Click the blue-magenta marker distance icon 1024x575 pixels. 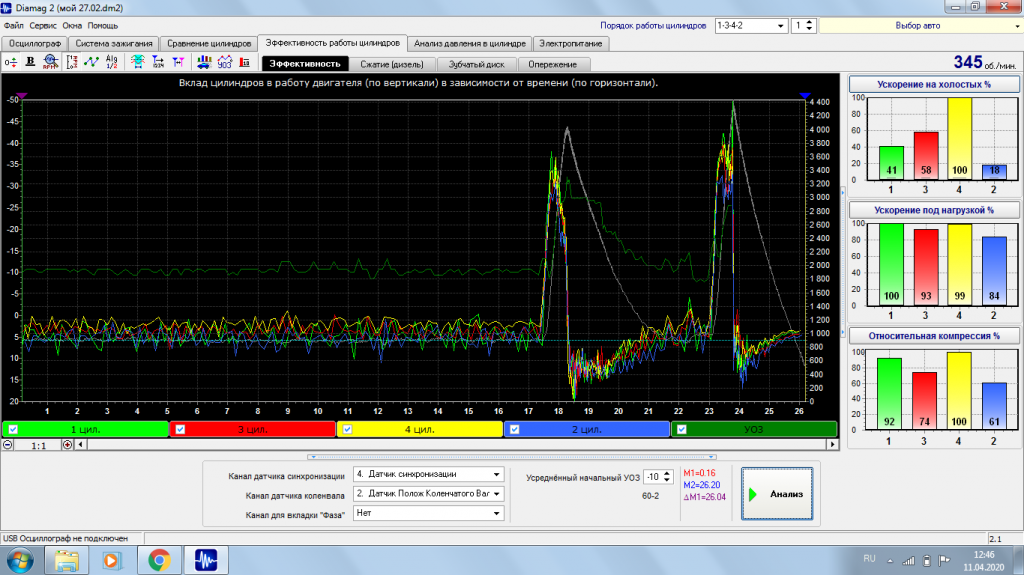(178, 62)
